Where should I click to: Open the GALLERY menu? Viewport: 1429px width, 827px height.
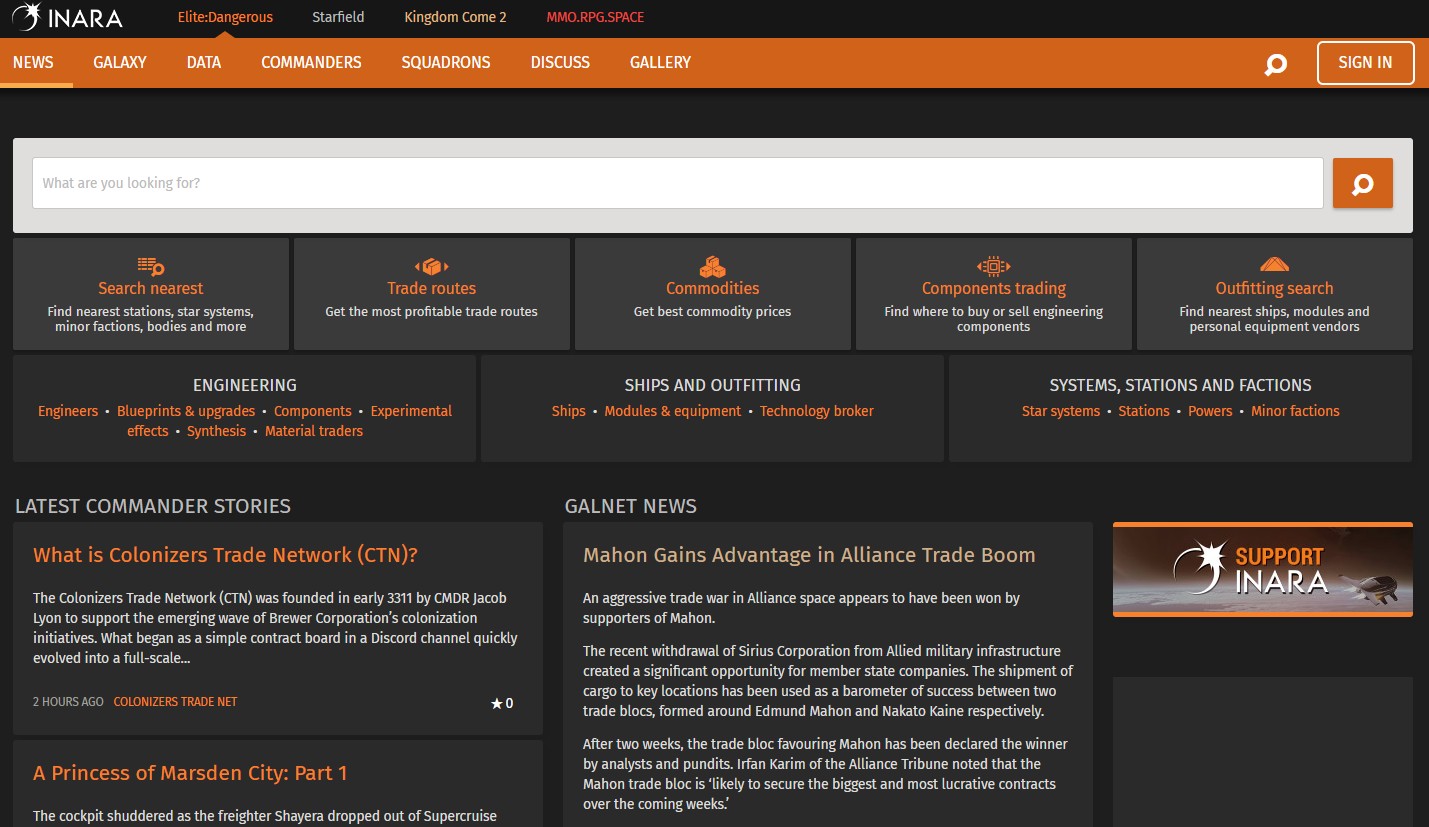(660, 62)
